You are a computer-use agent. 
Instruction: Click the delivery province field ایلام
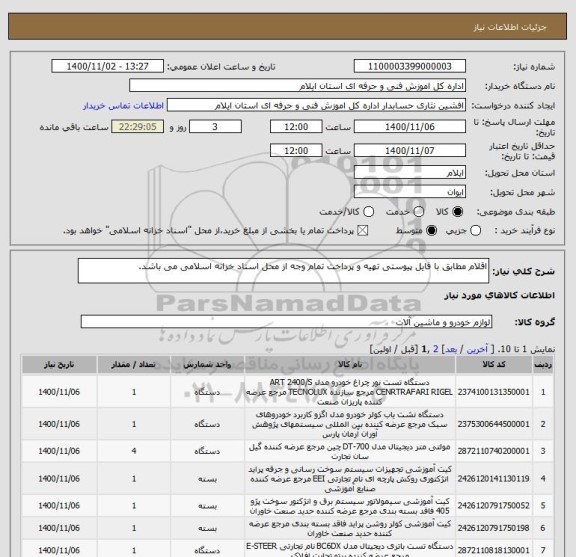click(x=410, y=173)
